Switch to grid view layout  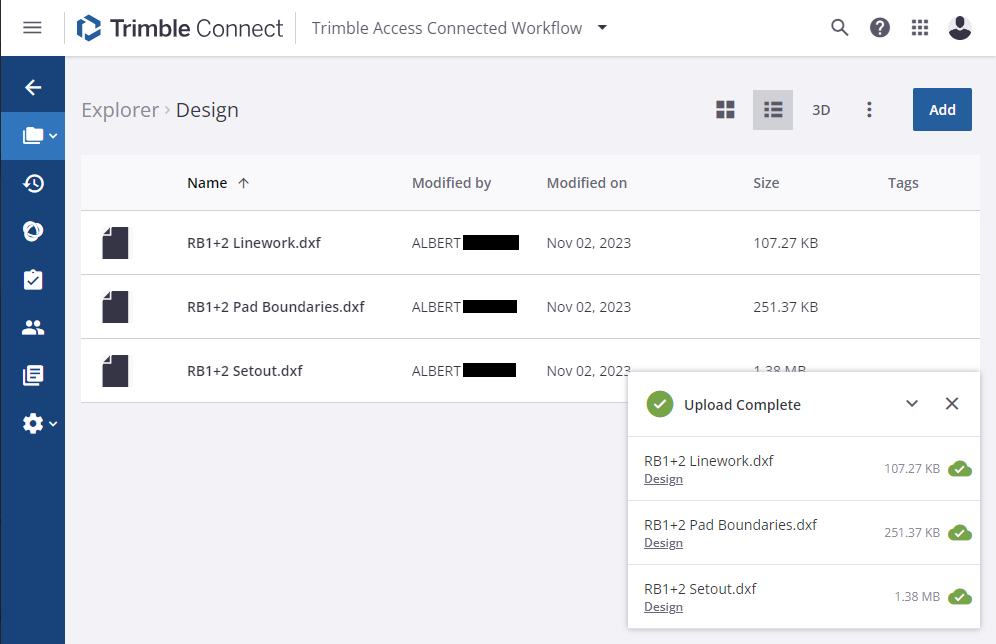[725, 109]
